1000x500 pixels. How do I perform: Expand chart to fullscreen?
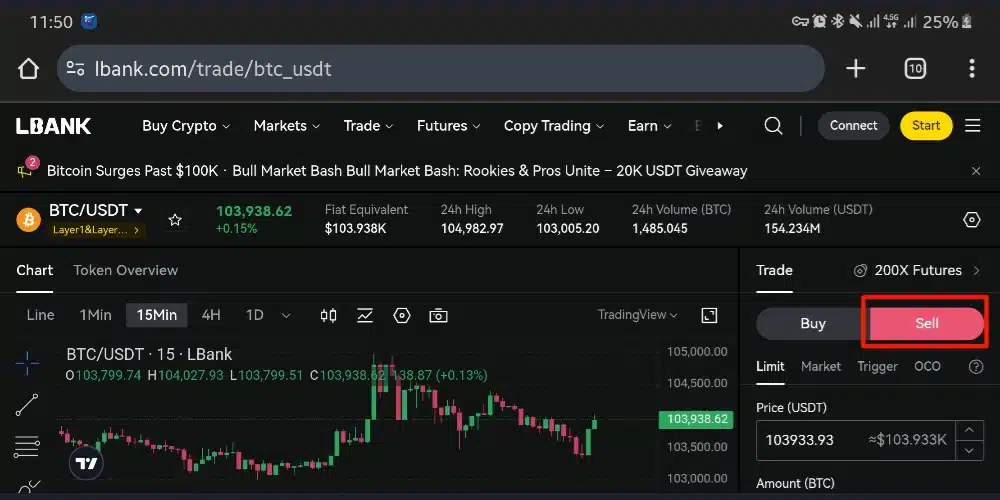[709, 315]
